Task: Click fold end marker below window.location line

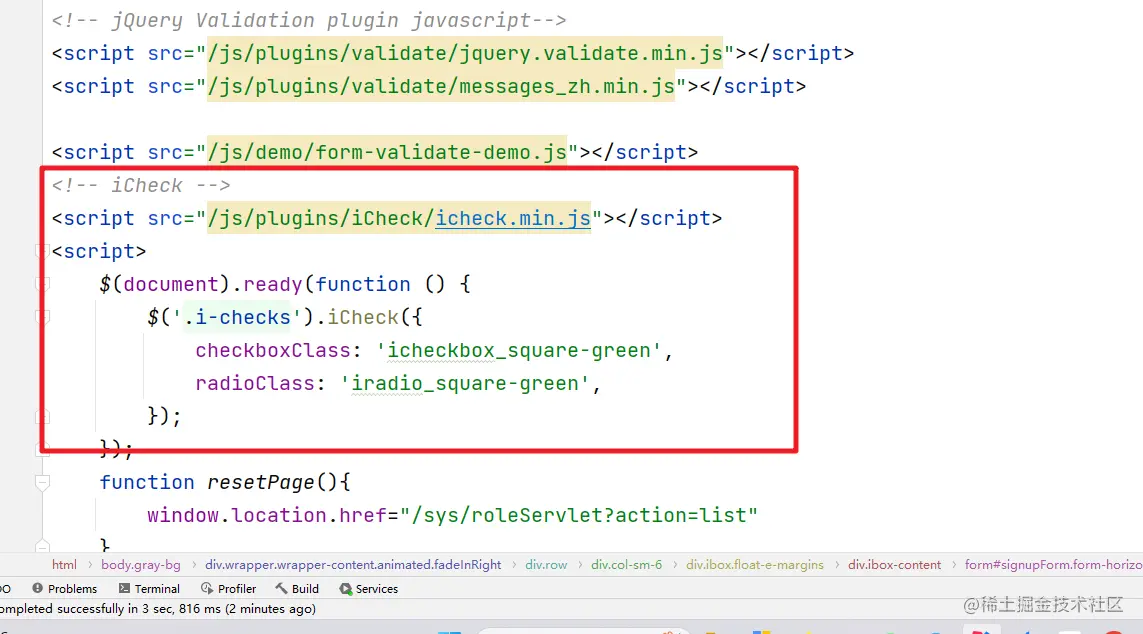Action: click(x=42, y=545)
